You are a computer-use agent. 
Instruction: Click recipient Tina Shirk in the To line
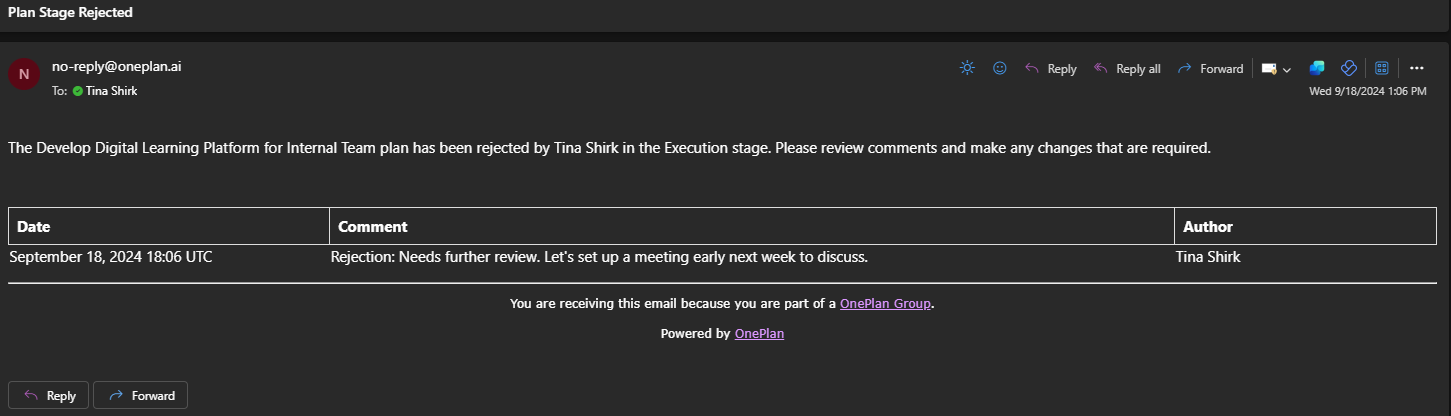[111, 91]
